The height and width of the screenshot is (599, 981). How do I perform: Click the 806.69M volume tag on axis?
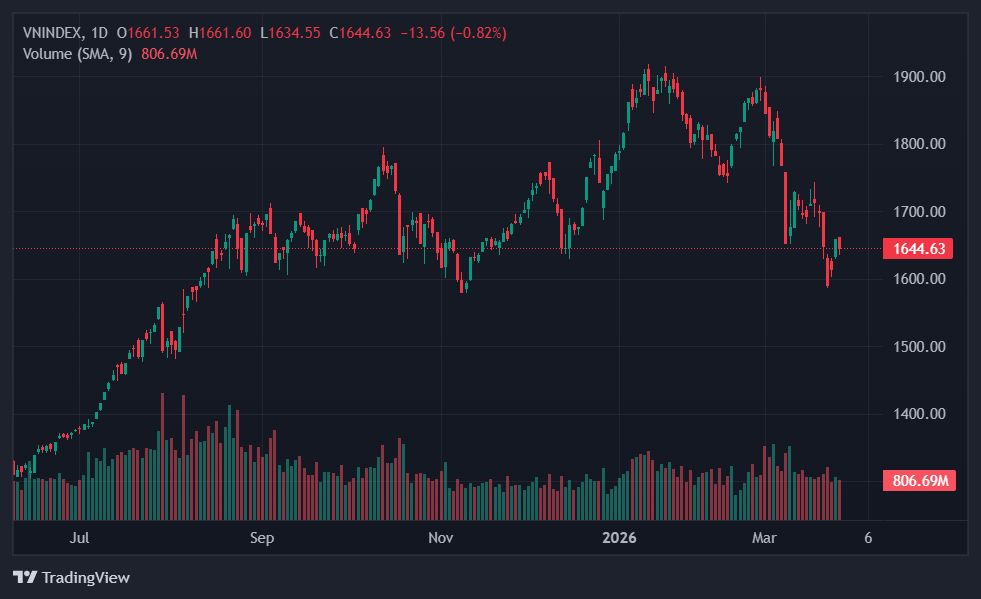click(918, 481)
